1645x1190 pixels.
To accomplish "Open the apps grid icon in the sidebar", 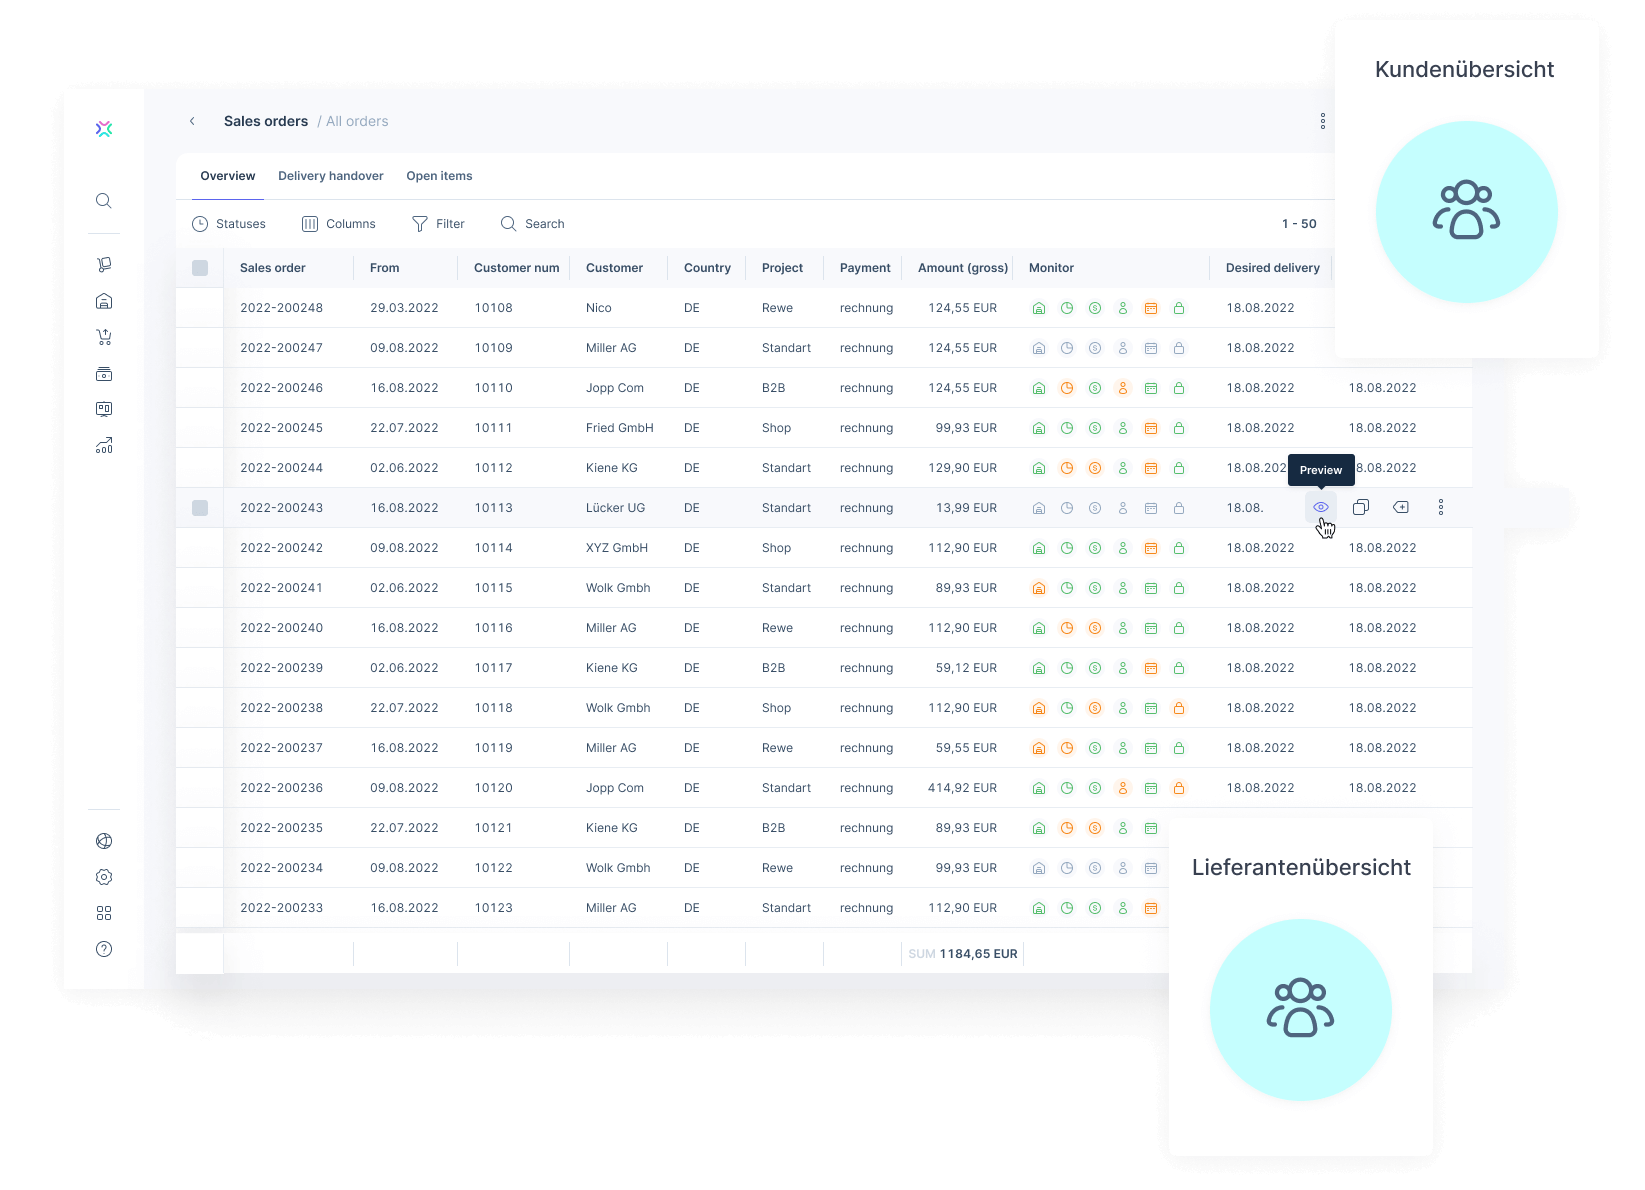I will coord(104,913).
